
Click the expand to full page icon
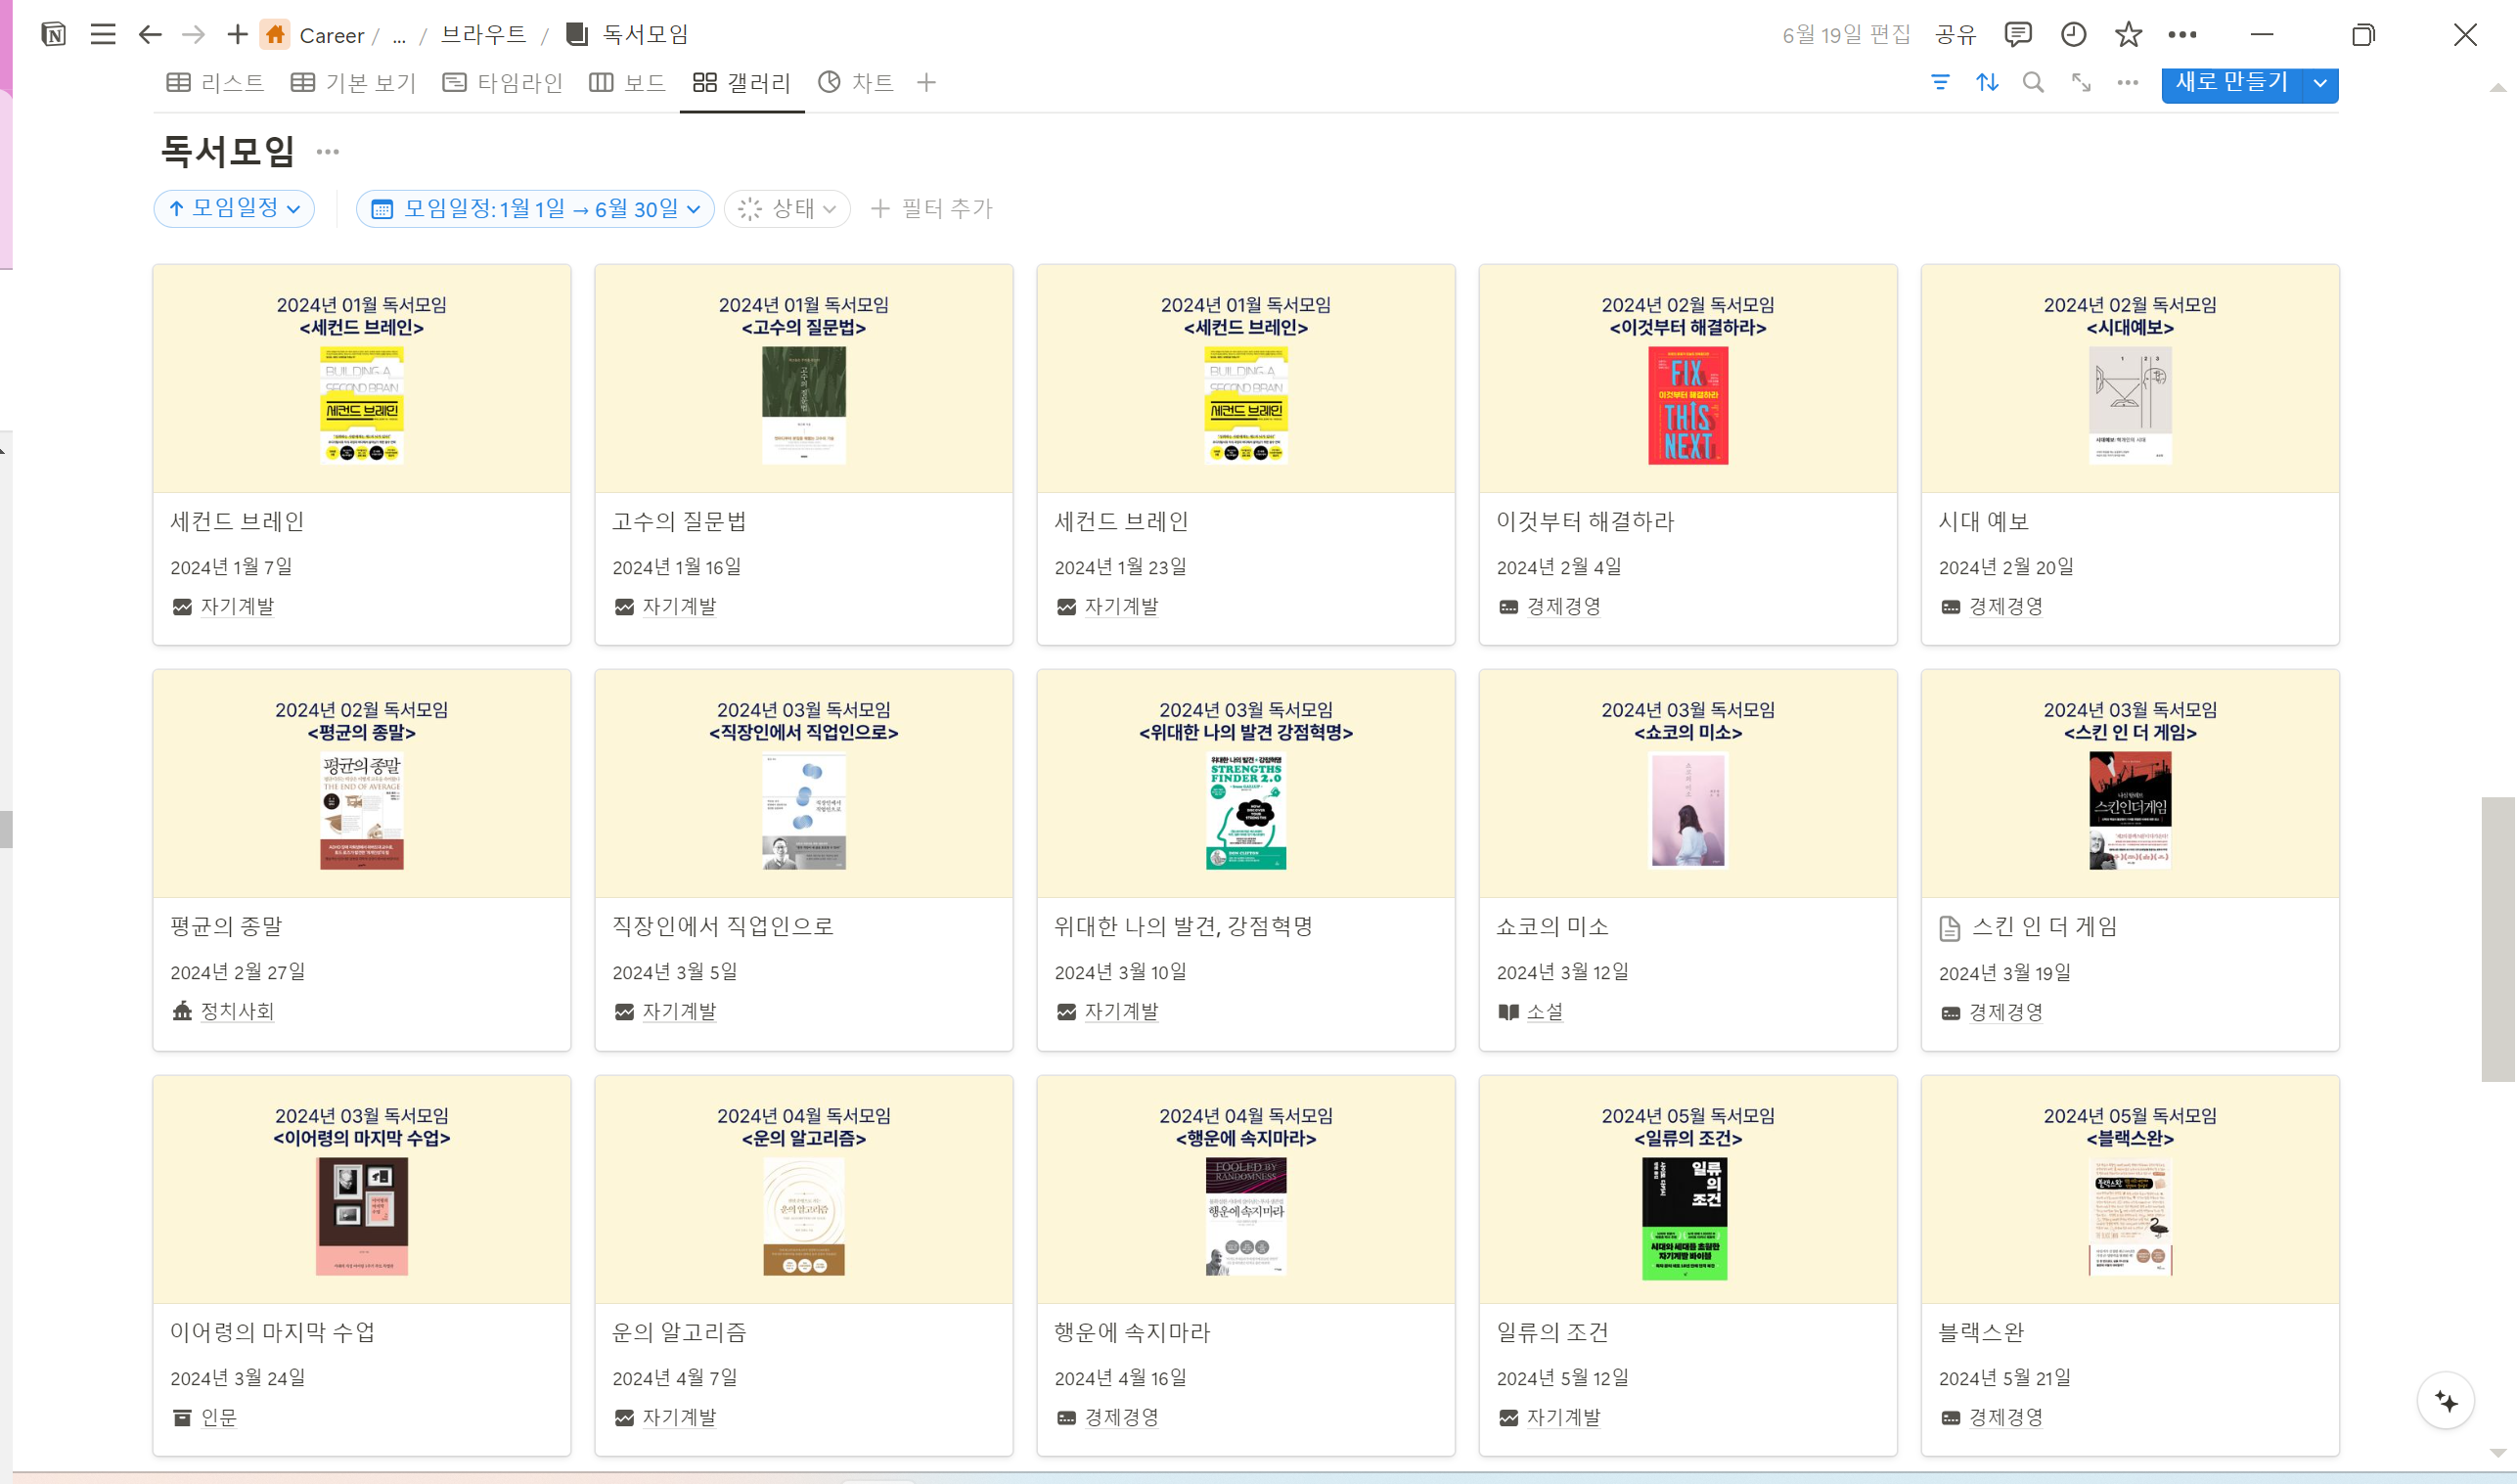tap(2081, 82)
